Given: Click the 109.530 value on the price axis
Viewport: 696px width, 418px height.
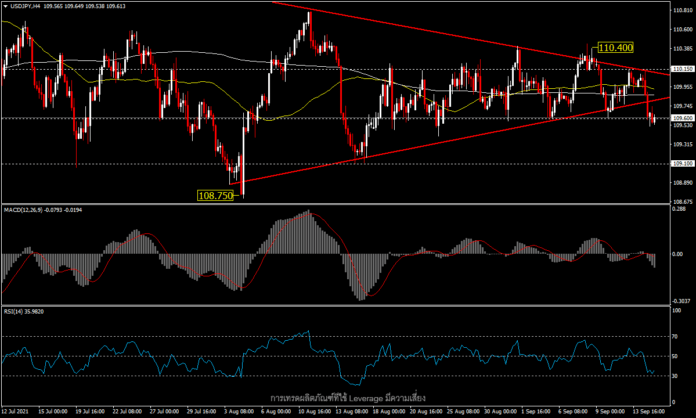Looking at the screenshot, I should 683,125.
